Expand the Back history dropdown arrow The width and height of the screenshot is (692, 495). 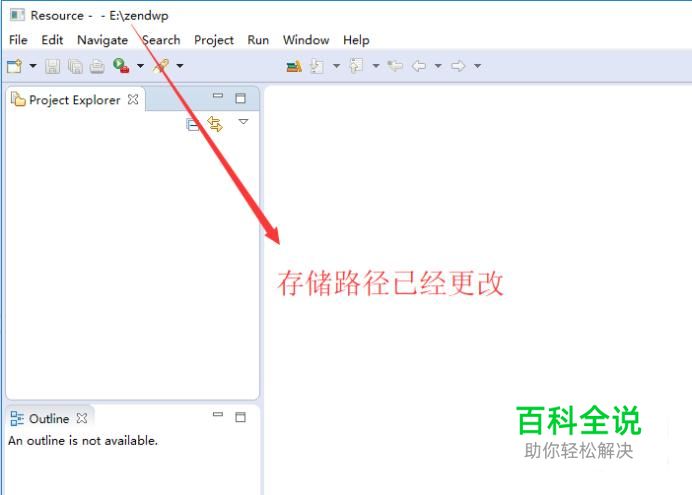point(438,66)
